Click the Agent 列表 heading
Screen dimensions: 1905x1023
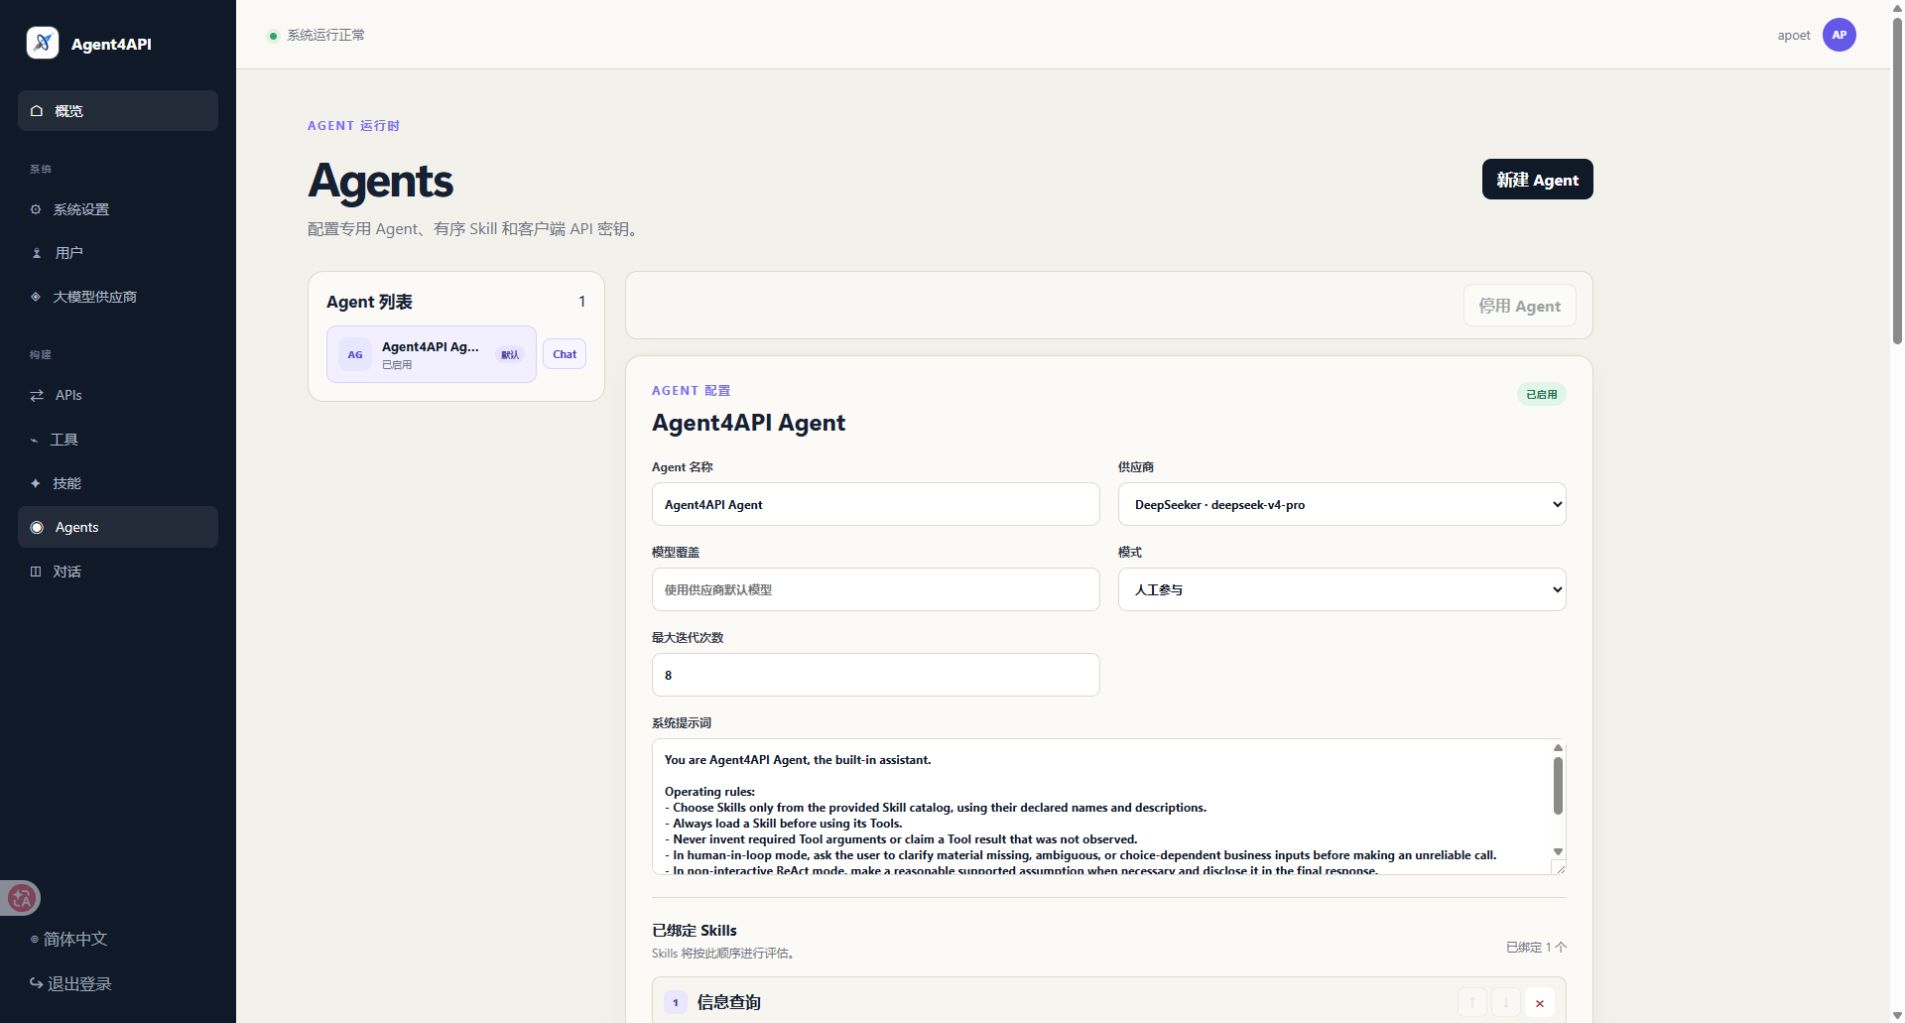pos(369,302)
